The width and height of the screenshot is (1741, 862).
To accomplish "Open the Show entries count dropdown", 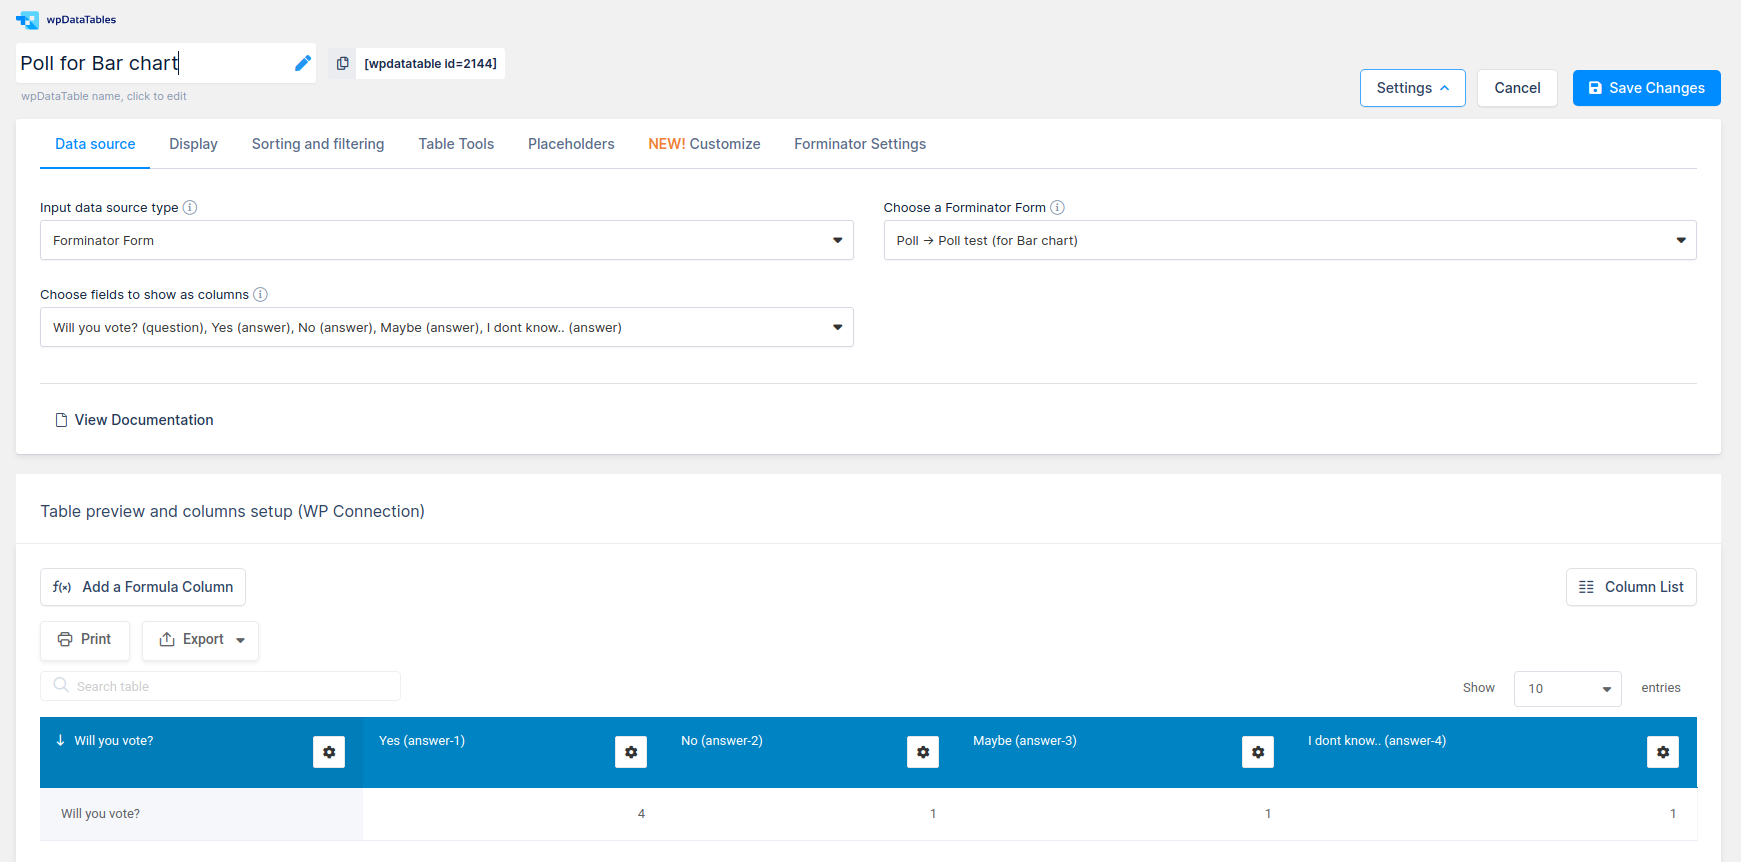I will [1567, 688].
